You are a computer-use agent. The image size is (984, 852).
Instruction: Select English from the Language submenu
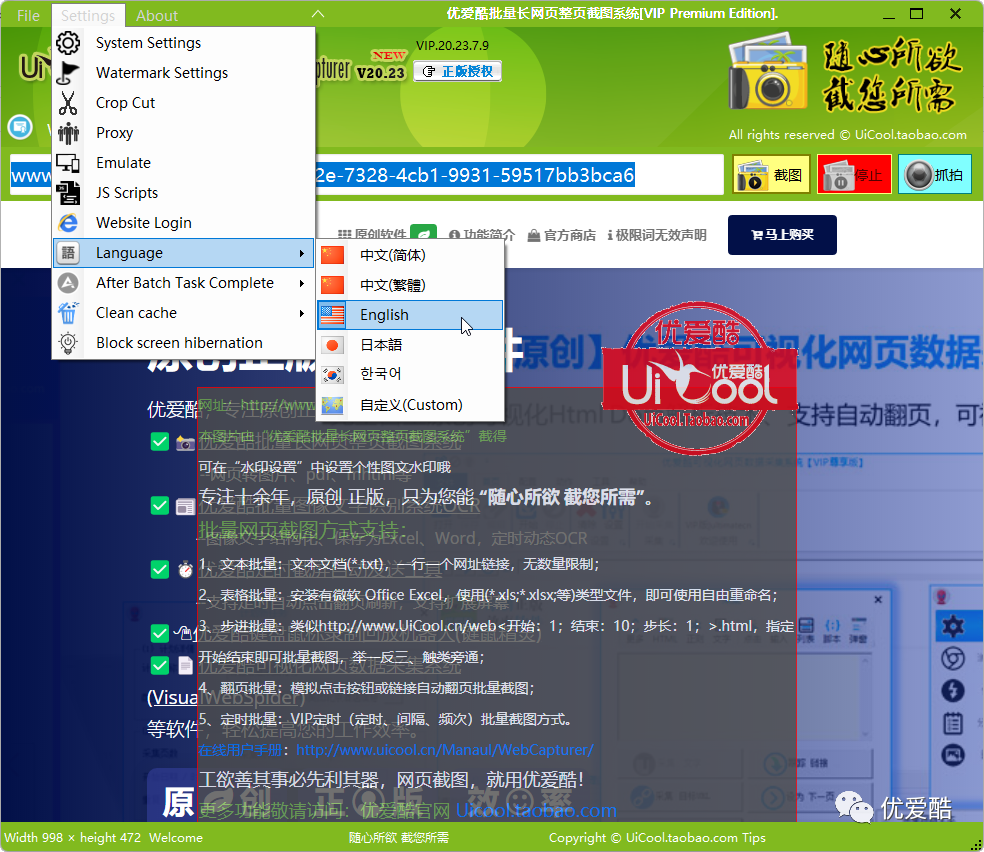coord(384,314)
